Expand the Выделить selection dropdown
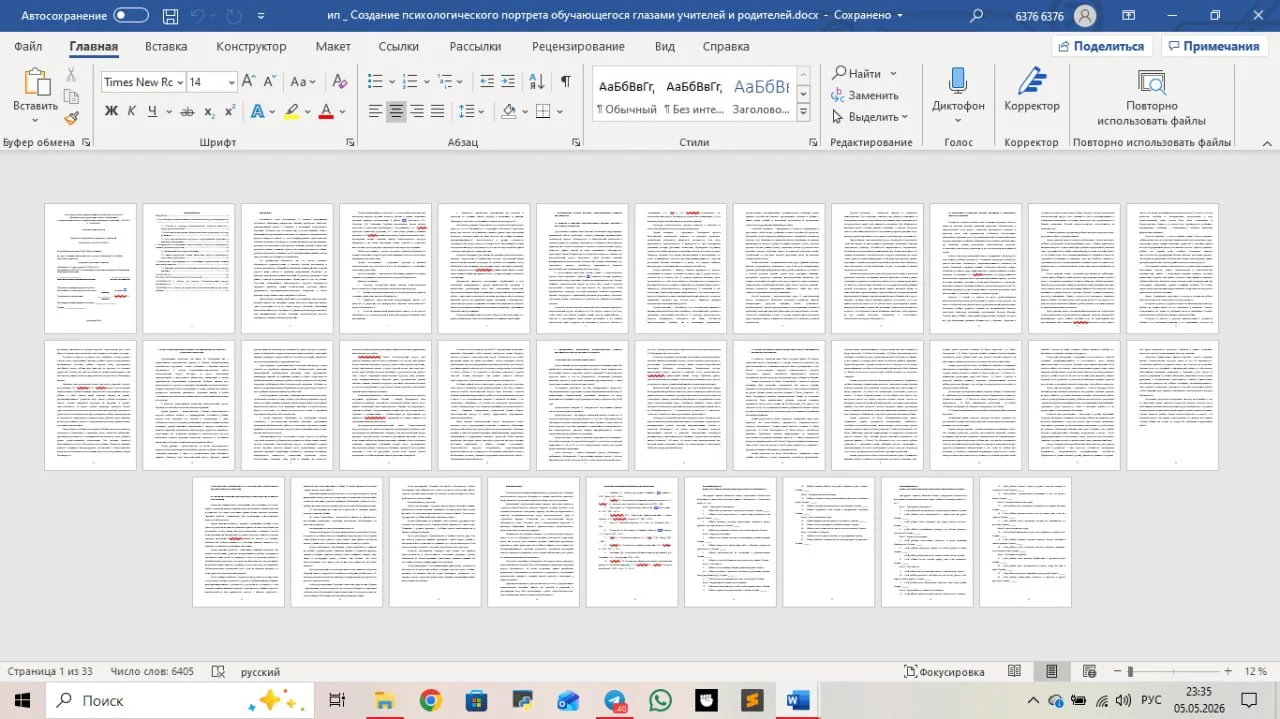This screenshot has height=719, width=1280. click(x=870, y=117)
